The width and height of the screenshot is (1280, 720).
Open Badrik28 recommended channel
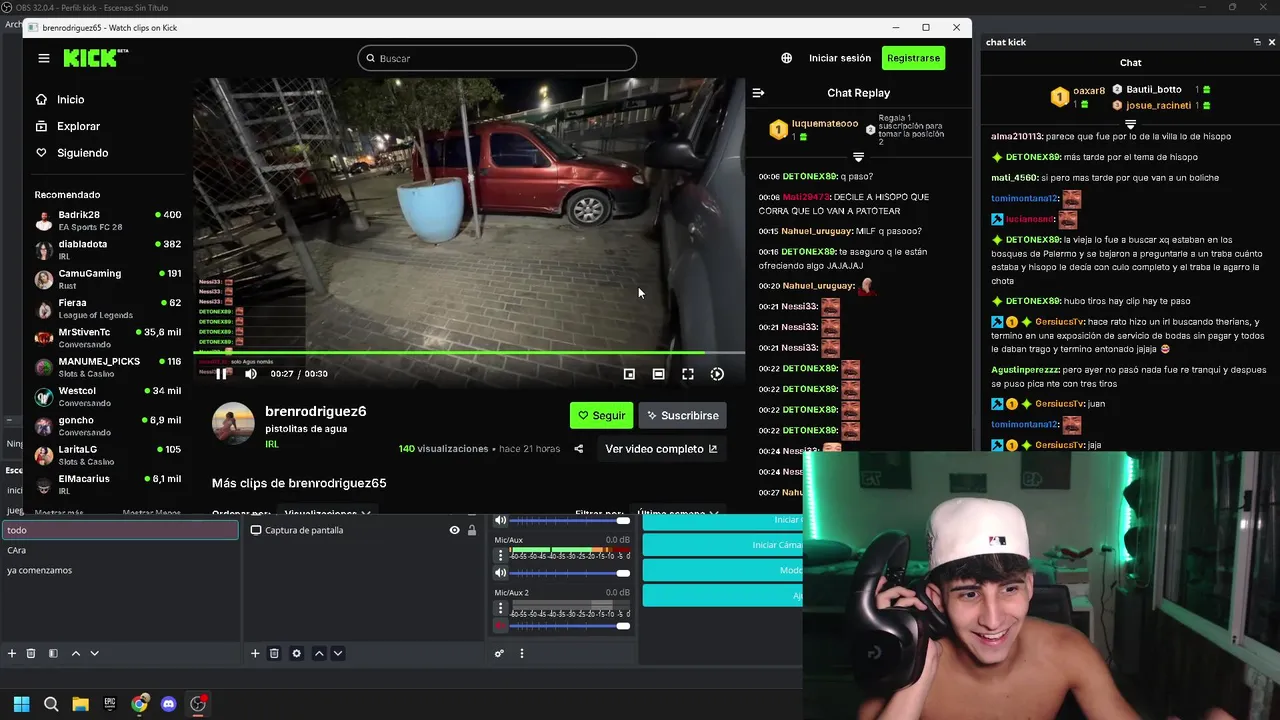click(108, 220)
